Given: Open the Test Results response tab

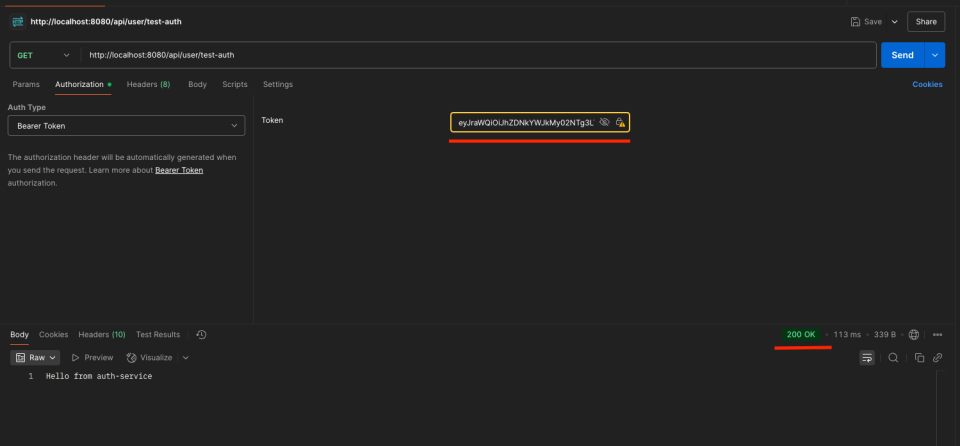Looking at the screenshot, I should 158,334.
